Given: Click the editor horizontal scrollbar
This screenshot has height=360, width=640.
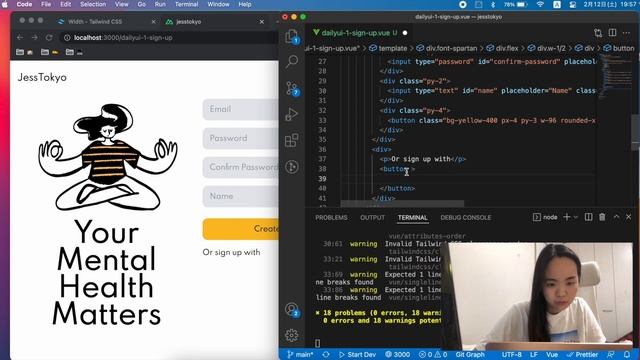Looking at the screenshot, I should (x=402, y=203).
